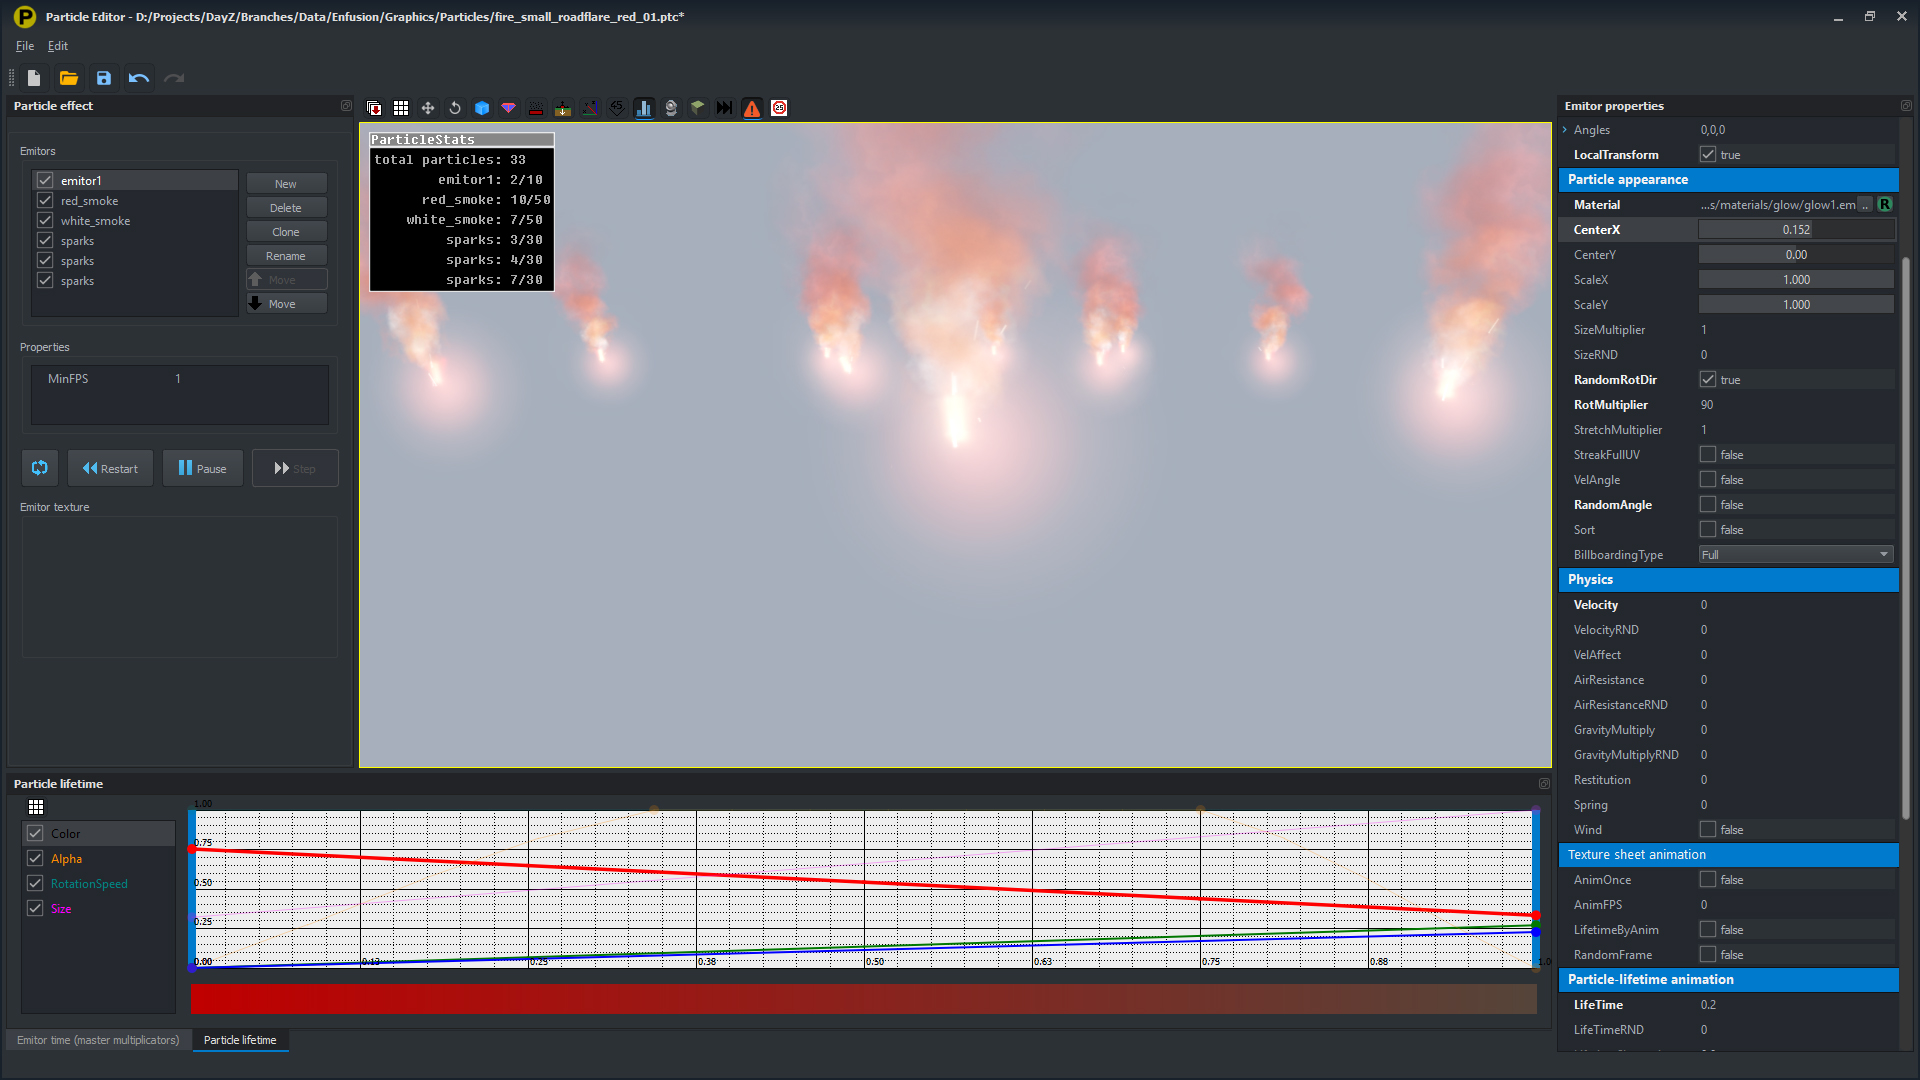Click the warning/alert indicator icon
Image resolution: width=1920 pixels, height=1080 pixels.
(752, 107)
